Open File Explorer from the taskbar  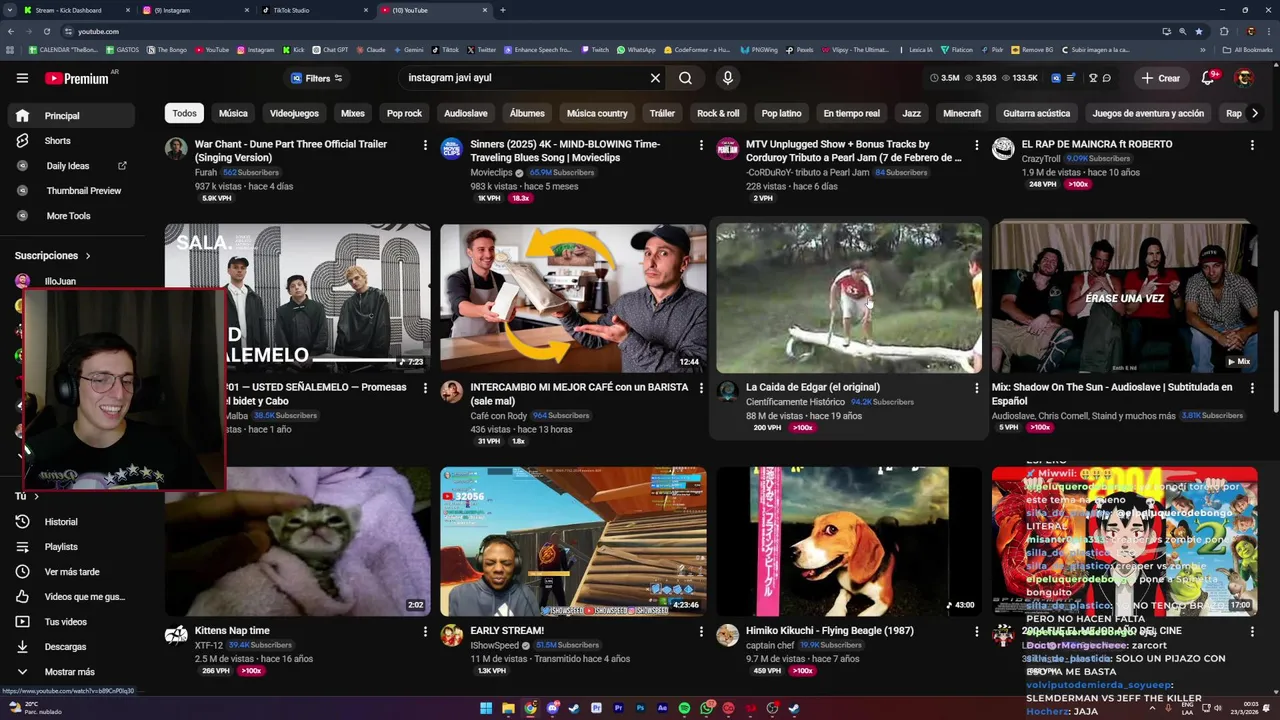(x=508, y=708)
